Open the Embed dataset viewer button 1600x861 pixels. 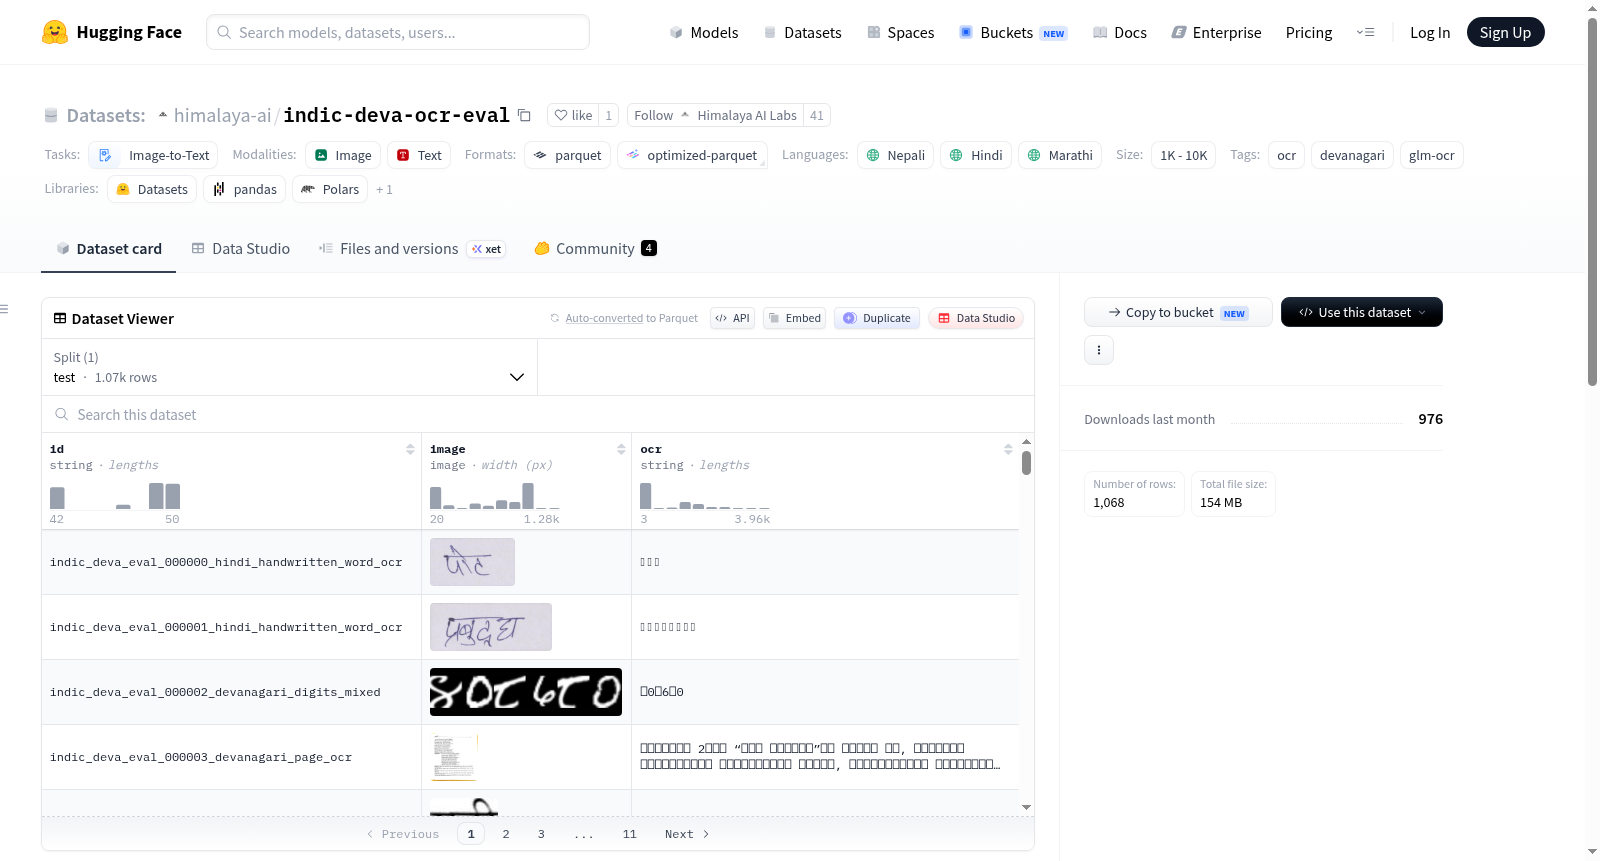795,318
